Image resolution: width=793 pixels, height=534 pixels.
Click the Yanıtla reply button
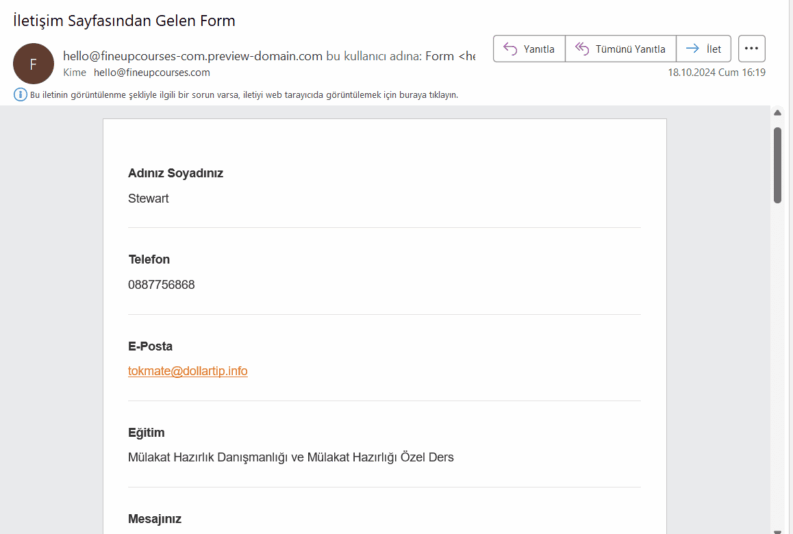tap(528, 49)
